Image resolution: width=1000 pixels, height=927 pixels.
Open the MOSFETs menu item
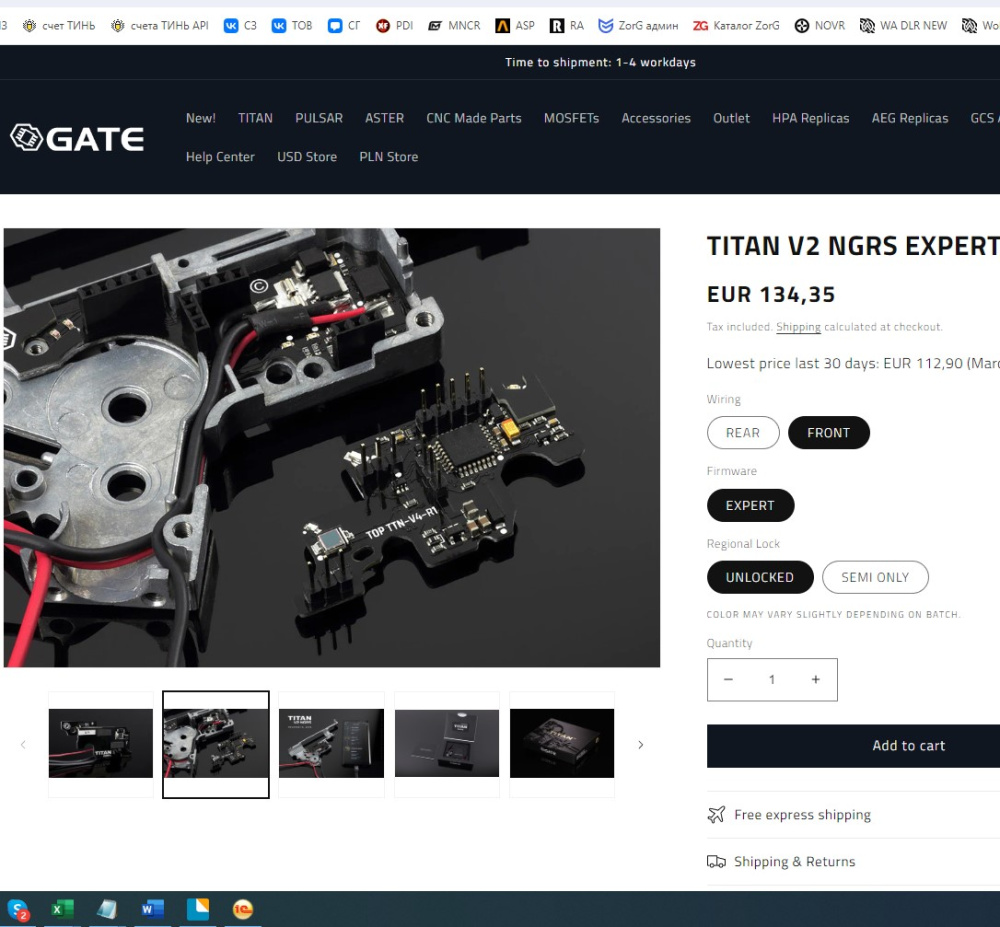pyautogui.click(x=571, y=118)
